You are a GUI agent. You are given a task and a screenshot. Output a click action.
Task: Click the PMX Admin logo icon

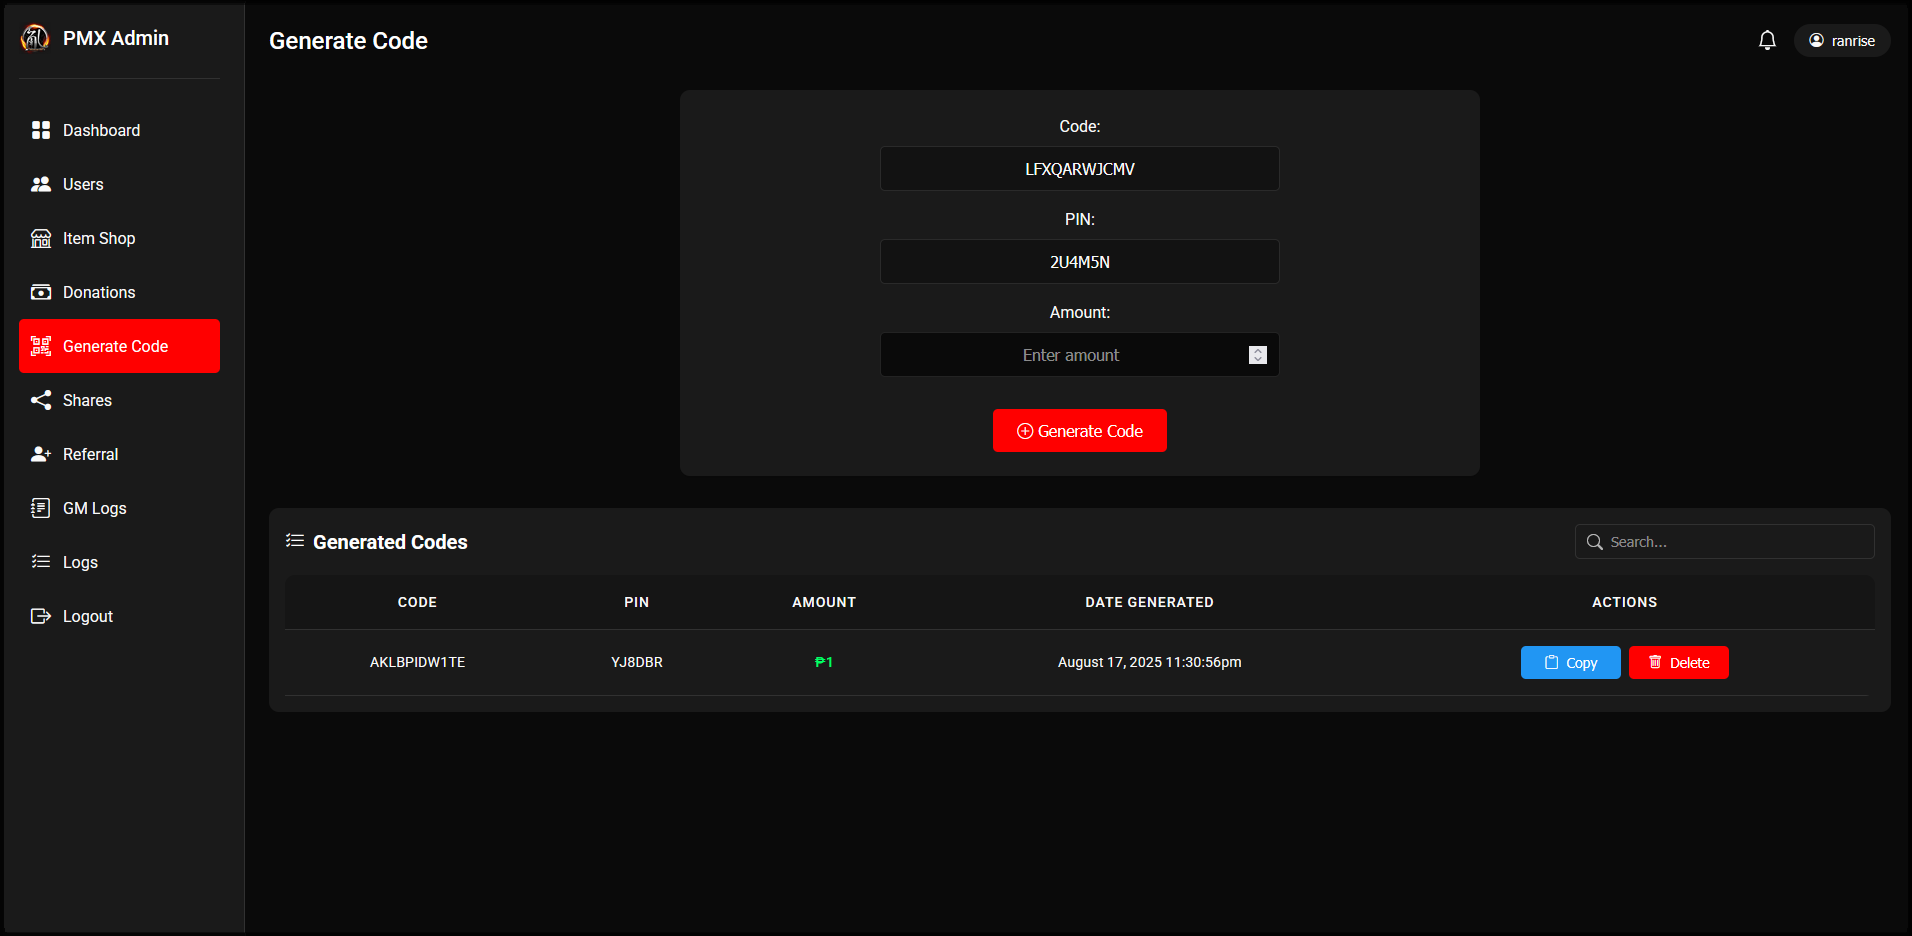(x=35, y=38)
